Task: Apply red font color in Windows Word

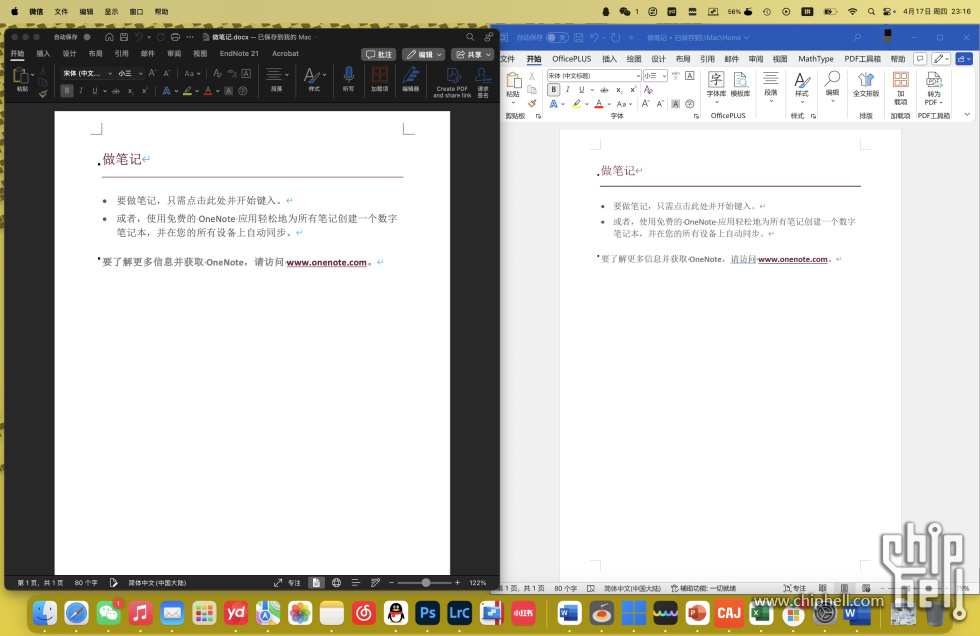Action: point(599,104)
